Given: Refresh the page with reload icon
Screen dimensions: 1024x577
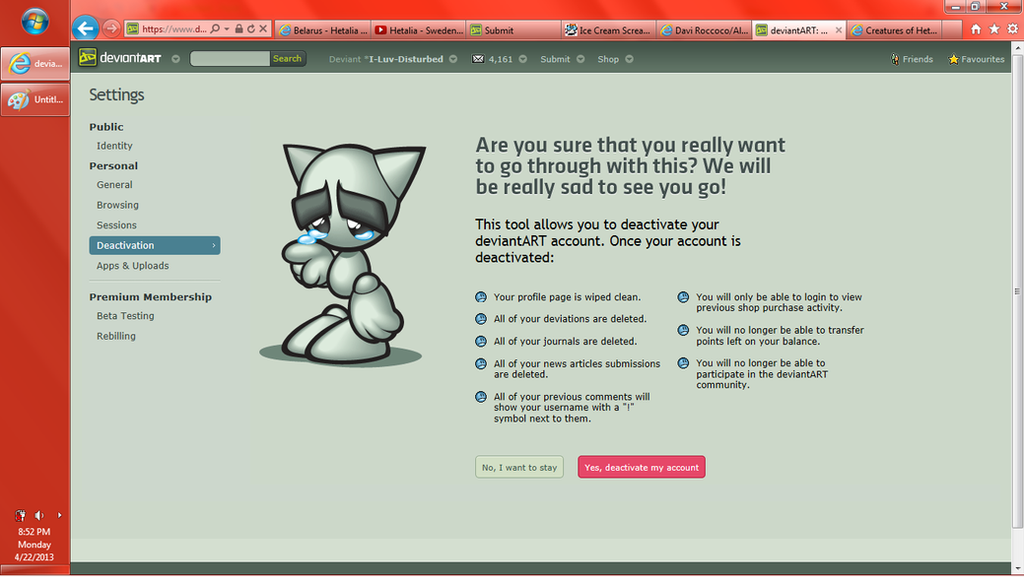Looking at the screenshot, I should pyautogui.click(x=251, y=29).
